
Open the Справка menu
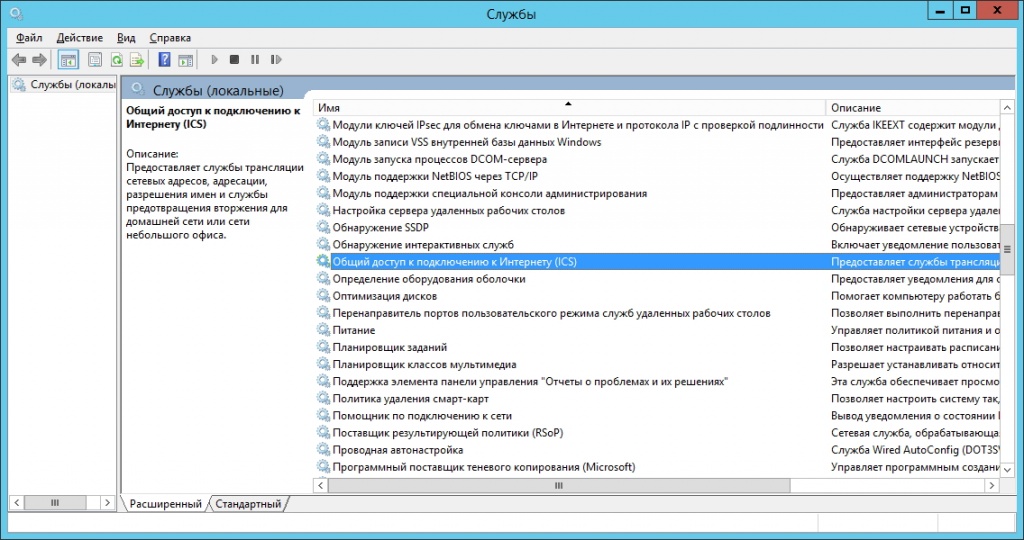point(170,38)
